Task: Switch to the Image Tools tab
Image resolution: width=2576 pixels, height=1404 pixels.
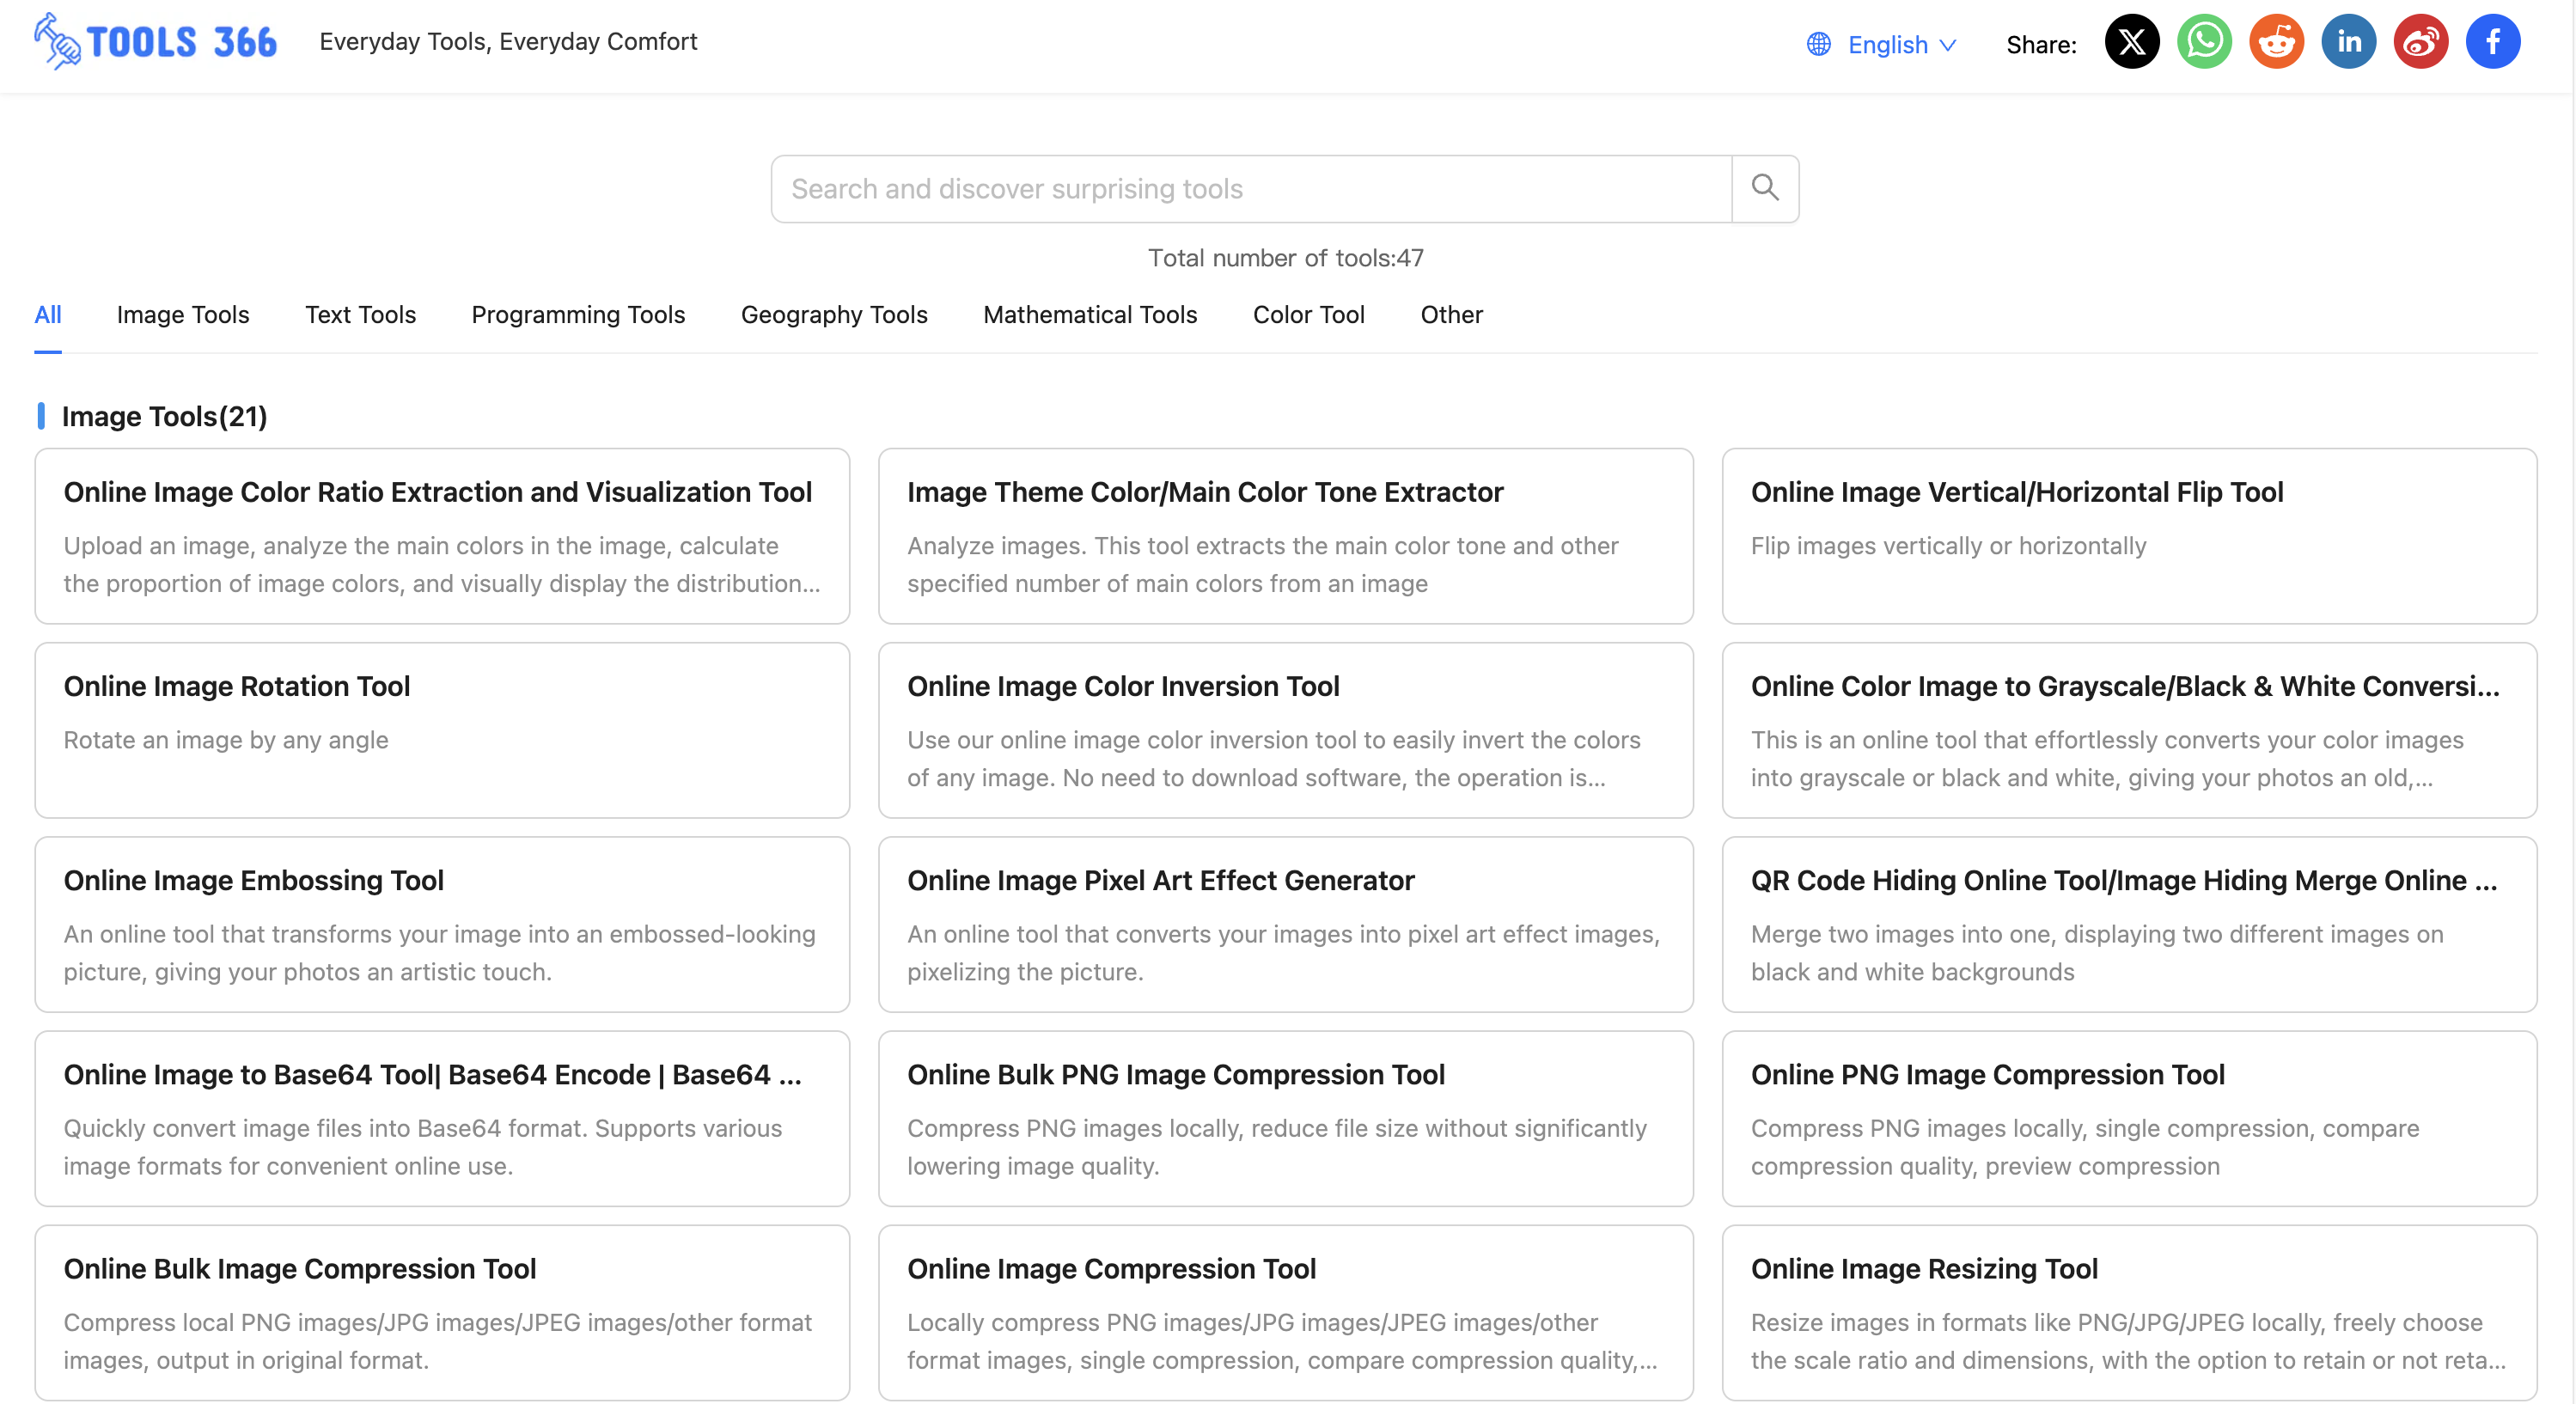Action: click(183, 314)
